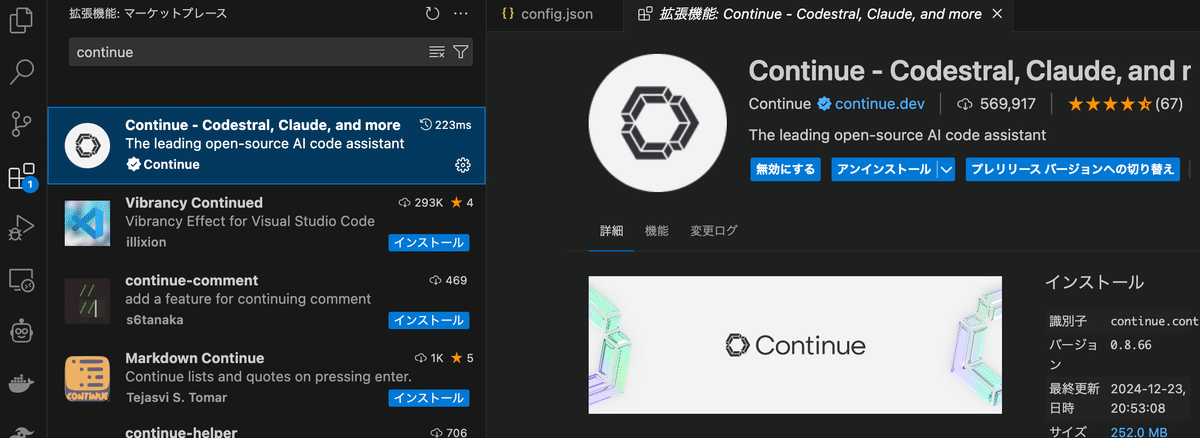This screenshot has height=438, width=1200.
Task: Select the 機能 tab
Action: [x=656, y=231]
